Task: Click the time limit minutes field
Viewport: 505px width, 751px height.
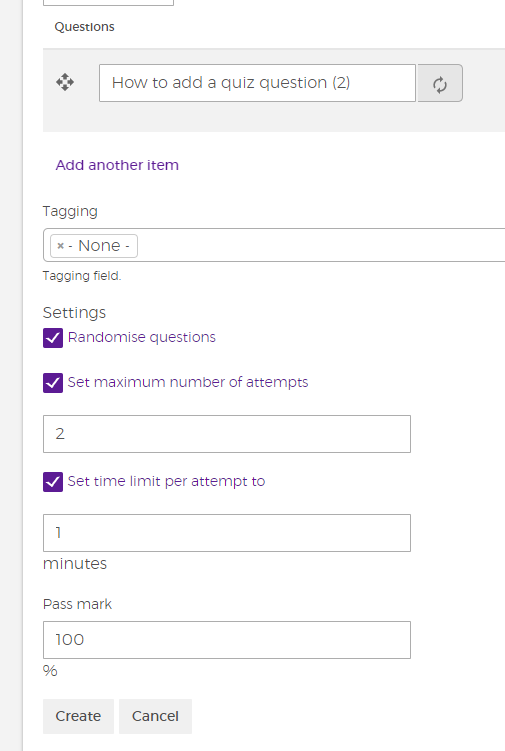Action: click(x=227, y=533)
